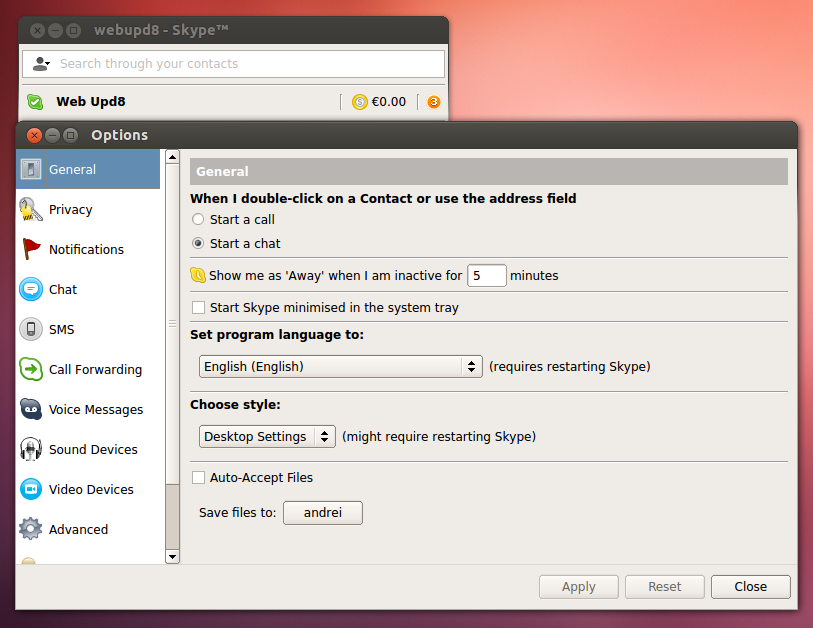Click the Voice Messages cassette icon
Viewport: 813px width, 628px height.
pyautogui.click(x=31, y=409)
